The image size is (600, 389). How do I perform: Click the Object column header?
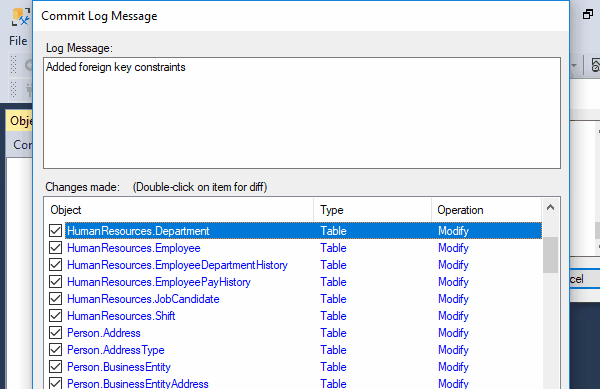179,210
